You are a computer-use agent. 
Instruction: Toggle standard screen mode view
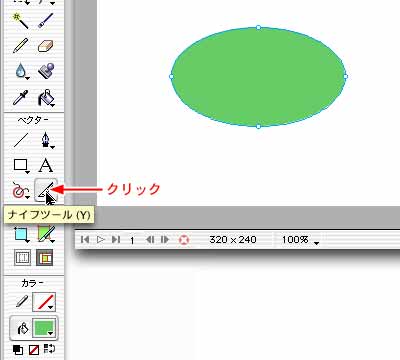tap(22, 258)
